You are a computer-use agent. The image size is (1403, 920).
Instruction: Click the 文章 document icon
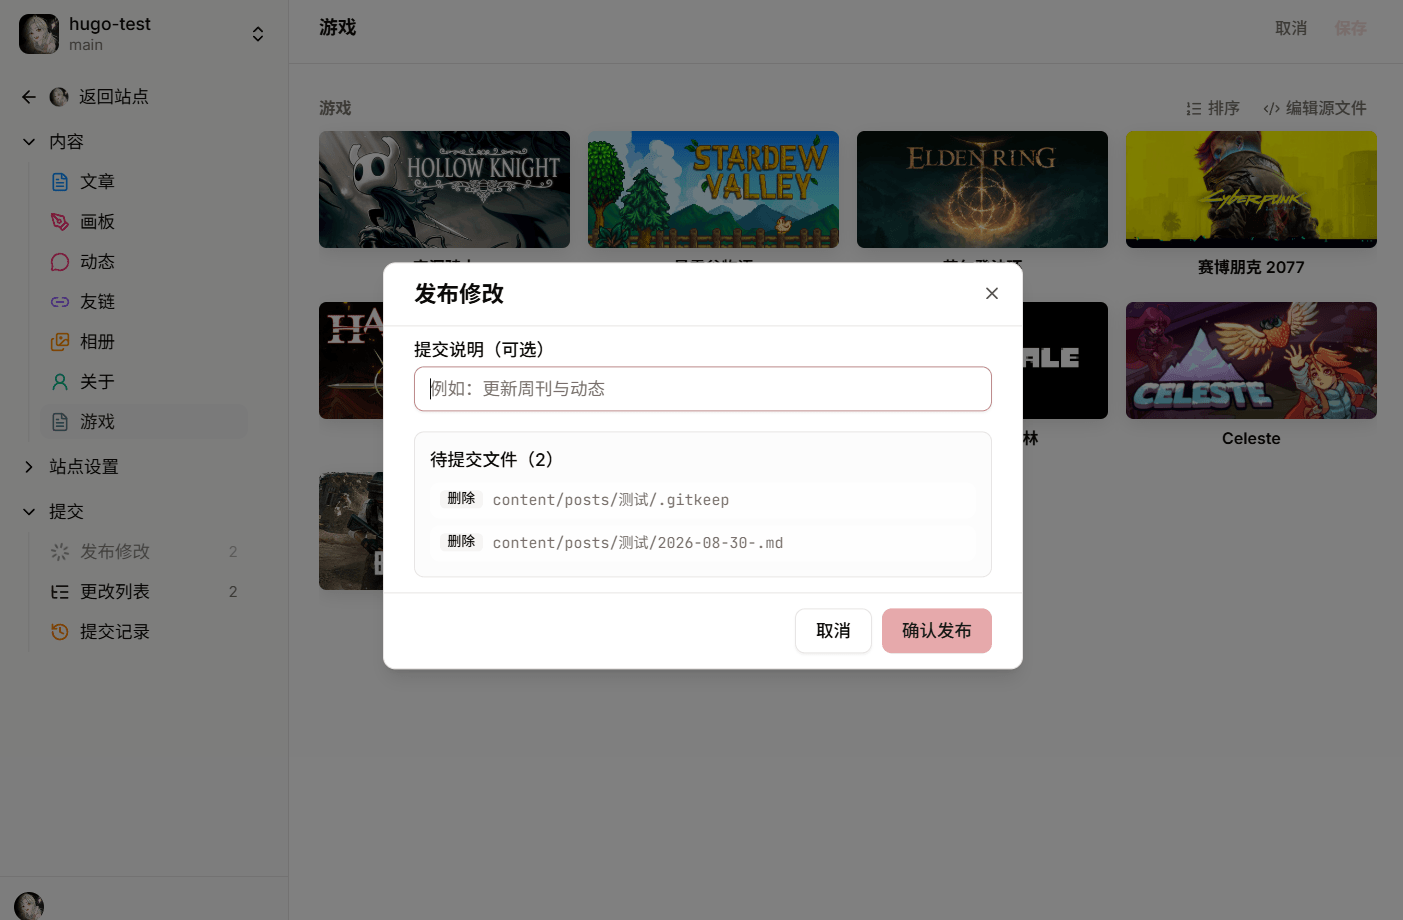(x=60, y=182)
